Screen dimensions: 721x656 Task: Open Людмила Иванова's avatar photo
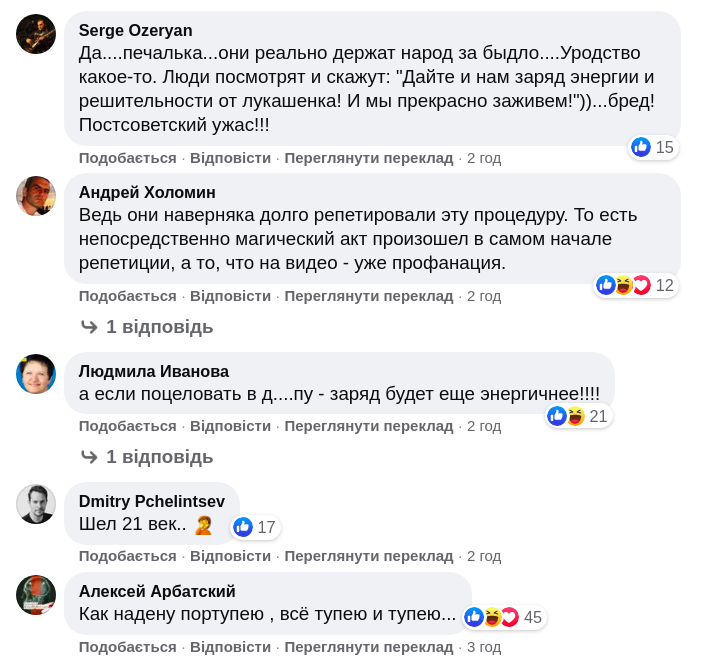point(36,374)
